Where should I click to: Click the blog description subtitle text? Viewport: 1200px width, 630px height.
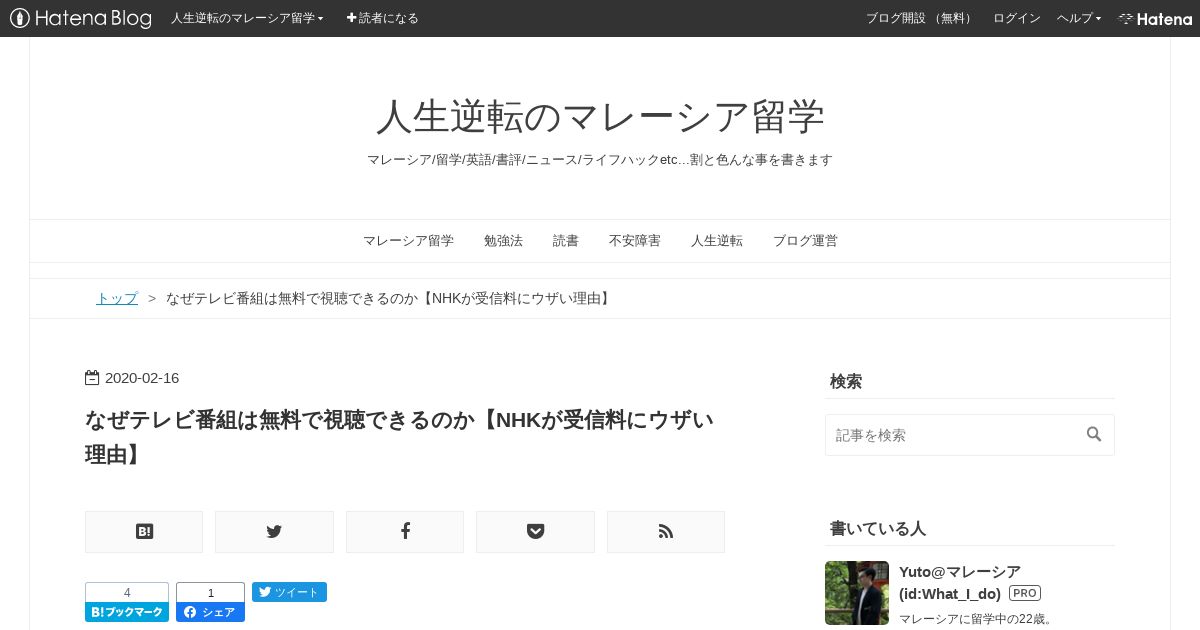600,160
